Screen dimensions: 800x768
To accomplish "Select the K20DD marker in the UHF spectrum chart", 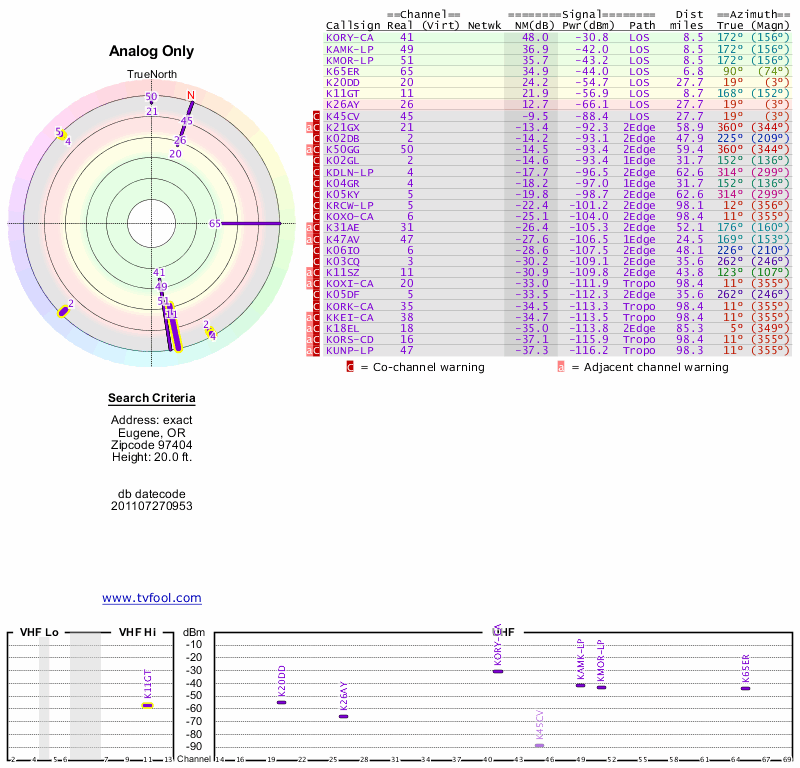I will point(281,701).
